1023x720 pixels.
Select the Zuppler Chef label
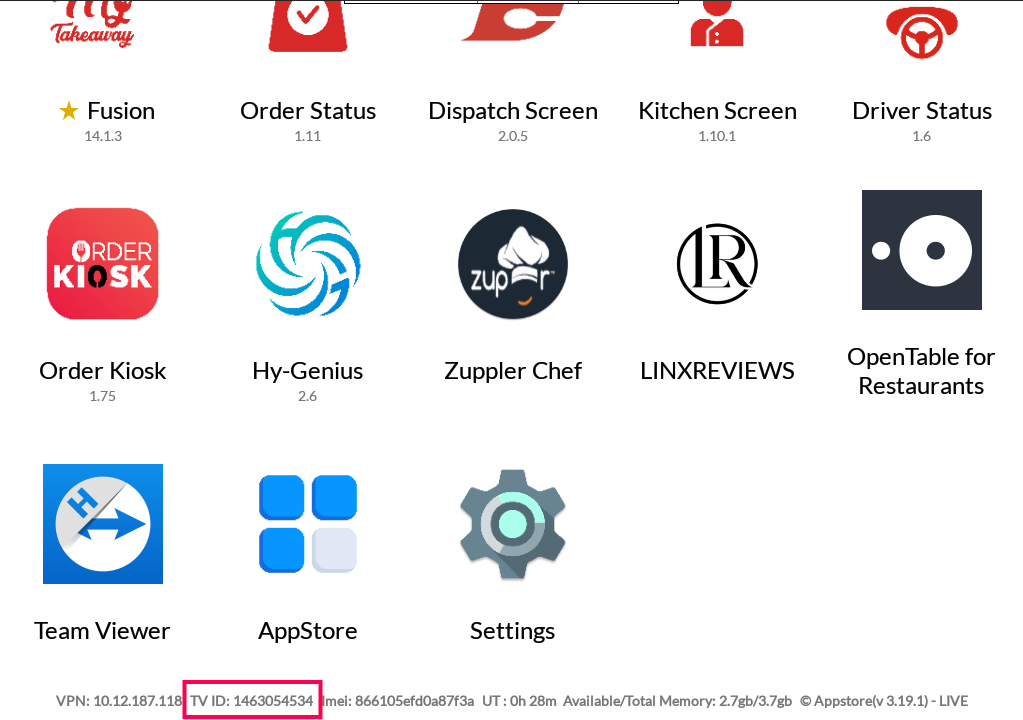coord(513,370)
